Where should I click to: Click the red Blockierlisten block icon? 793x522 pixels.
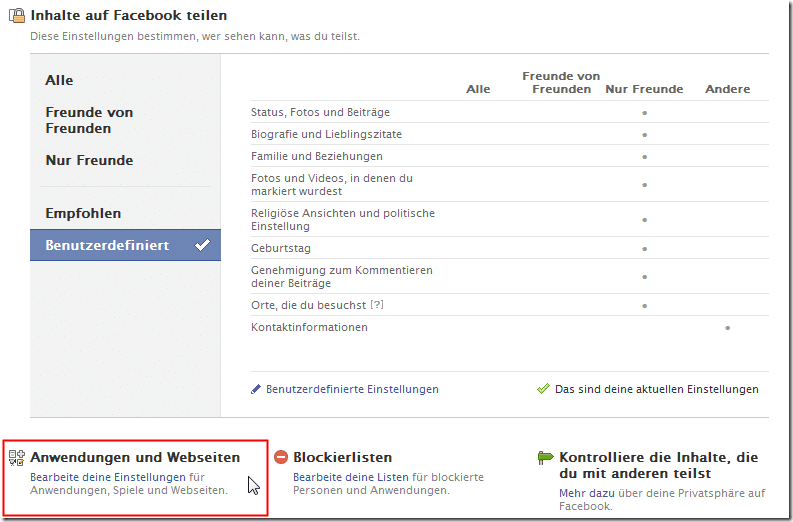coord(281,457)
